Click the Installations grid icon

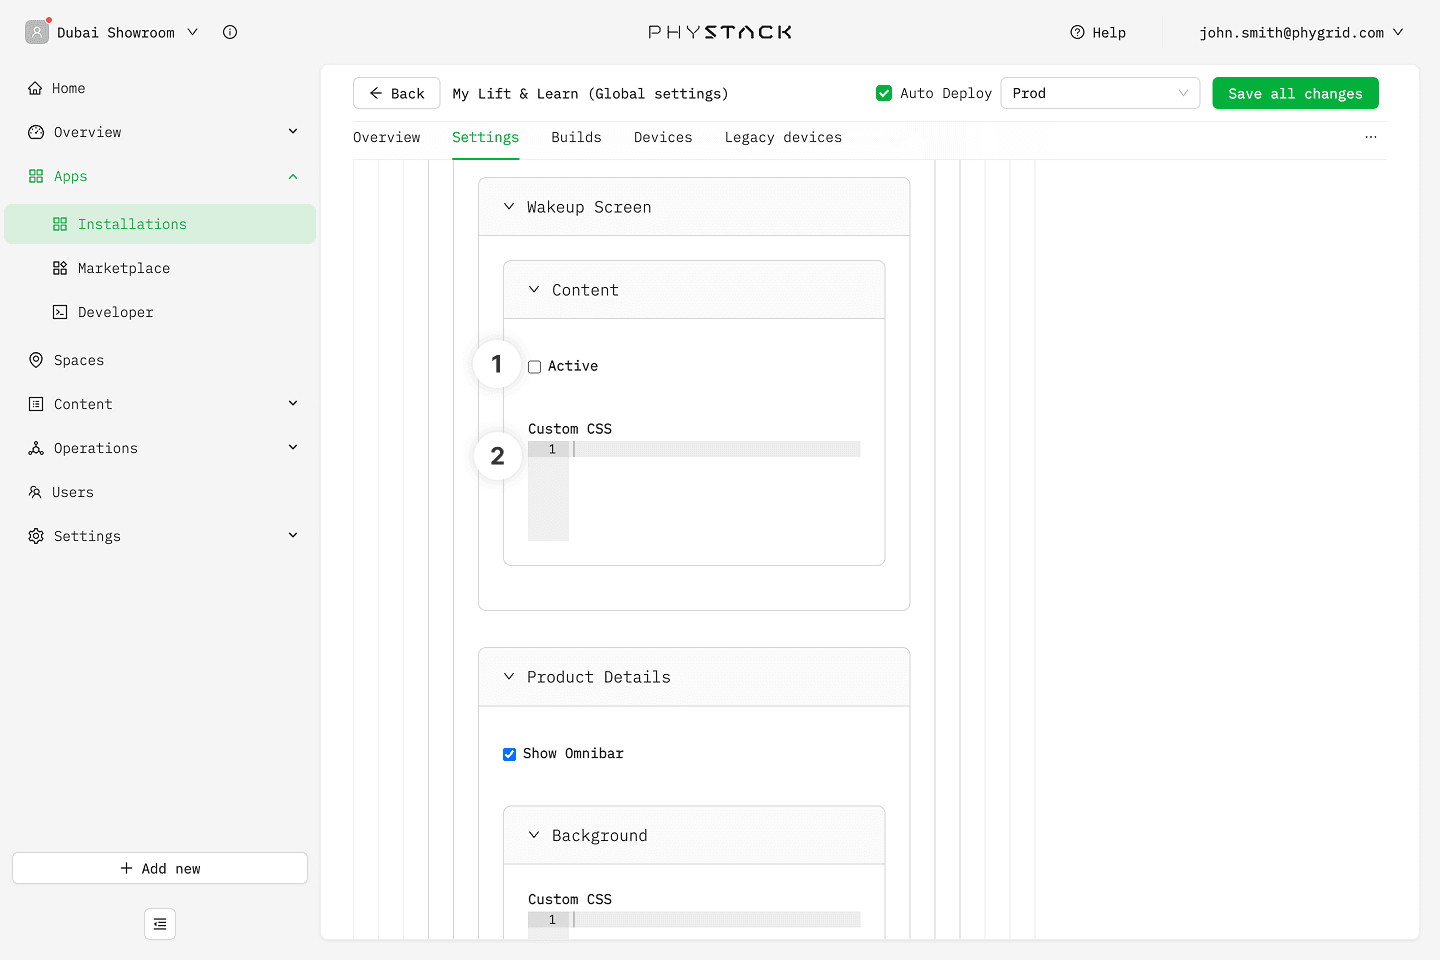tap(60, 224)
